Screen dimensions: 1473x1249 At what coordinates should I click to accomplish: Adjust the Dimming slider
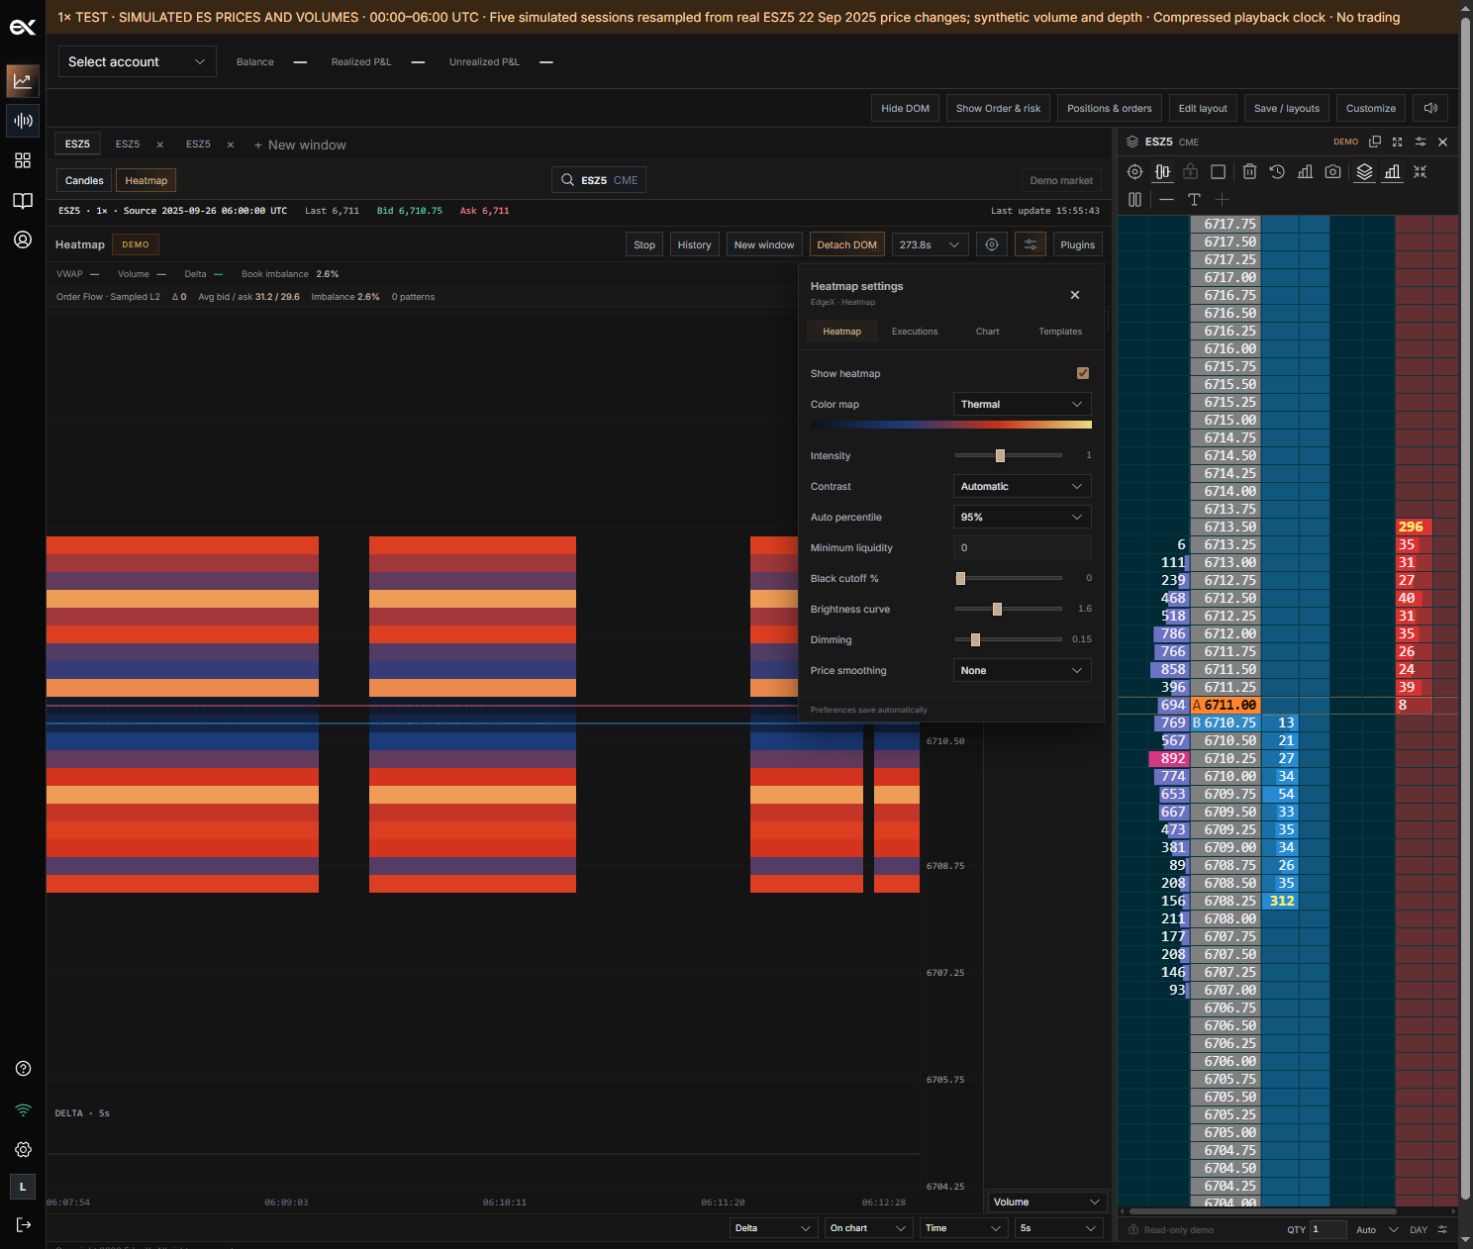[1008, 640]
